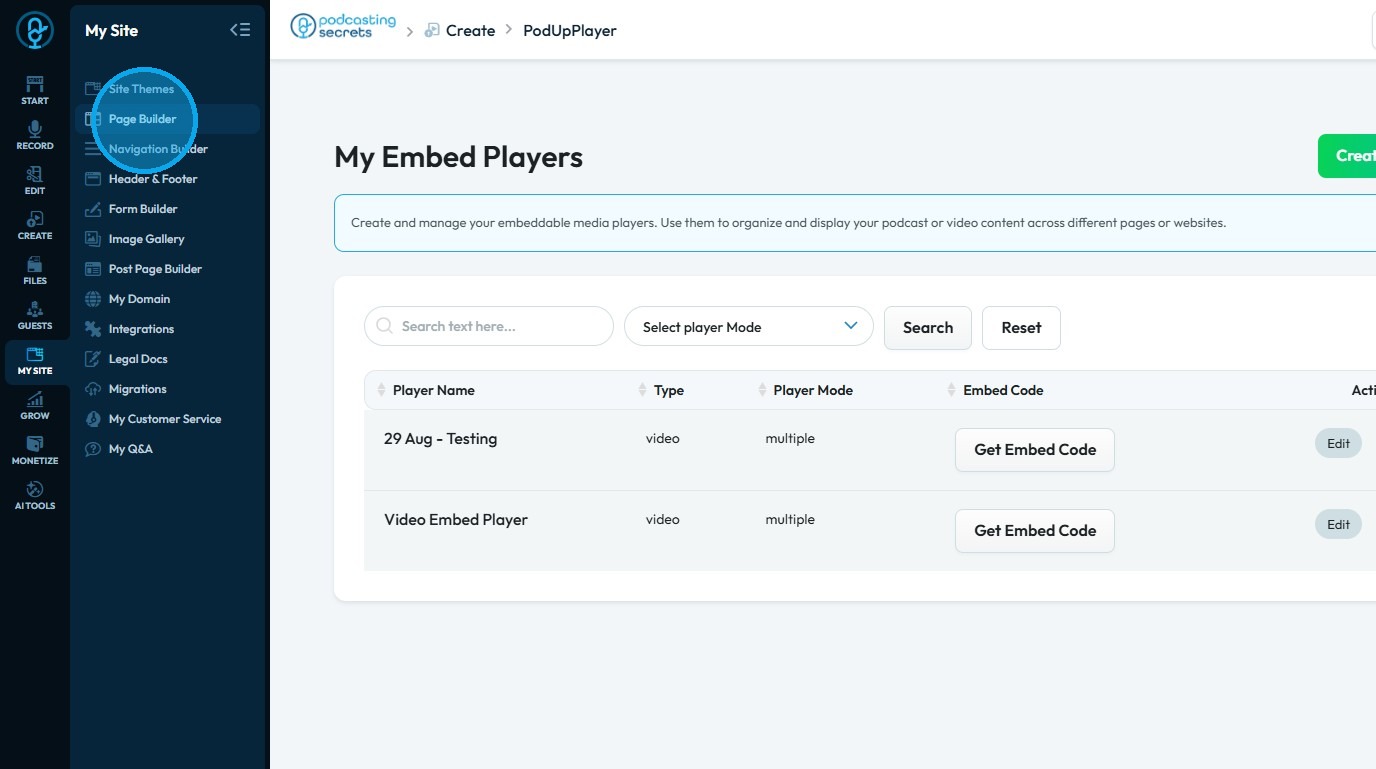The image size is (1376, 769).
Task: Click the Search button
Action: pos(927,328)
